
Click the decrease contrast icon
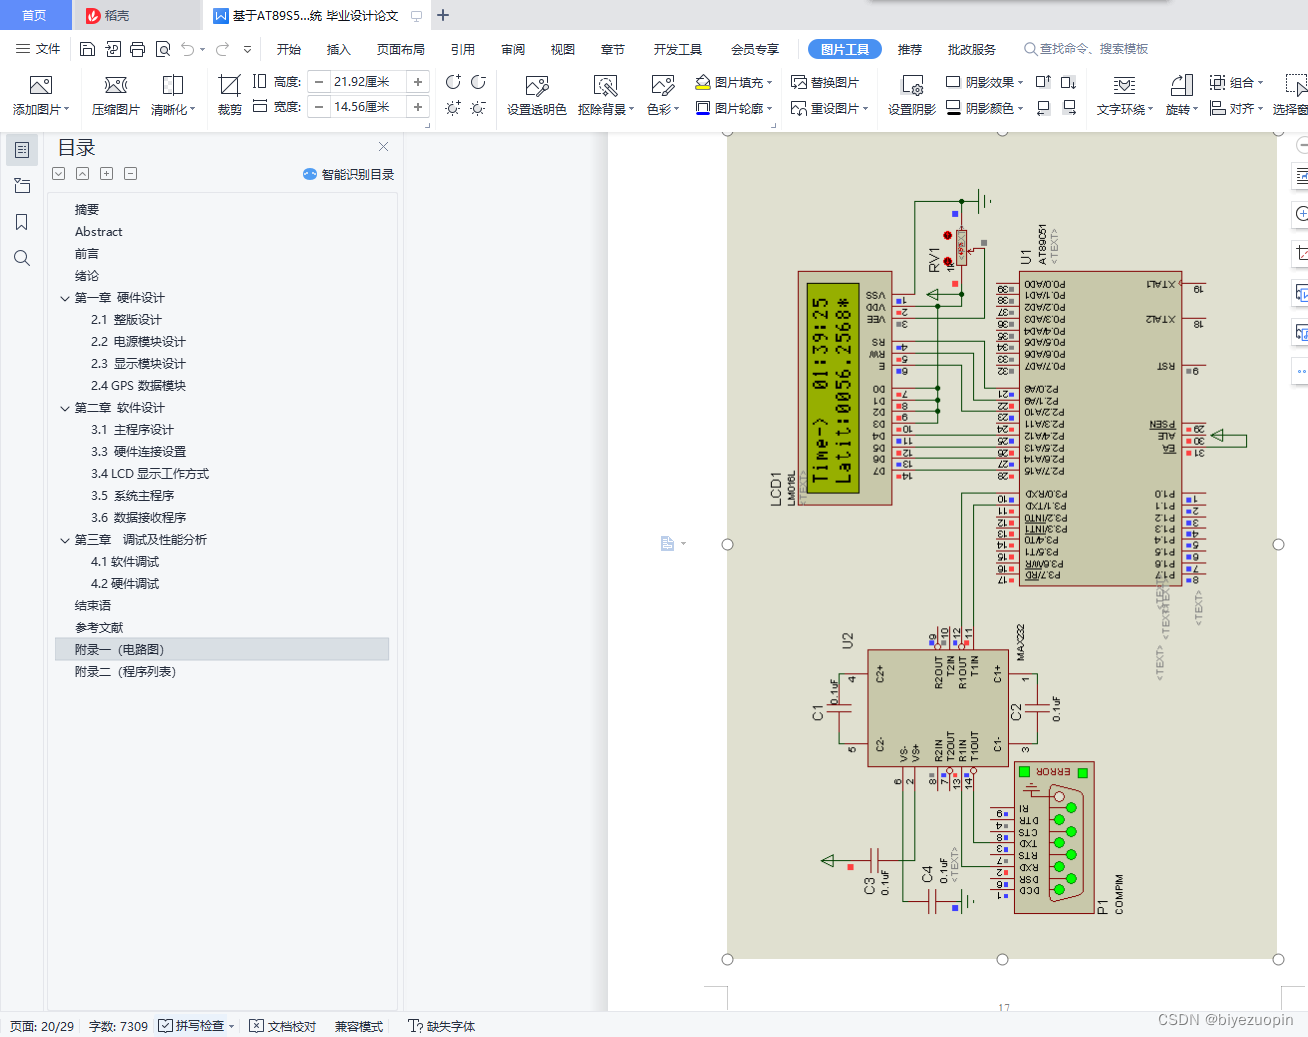(478, 82)
